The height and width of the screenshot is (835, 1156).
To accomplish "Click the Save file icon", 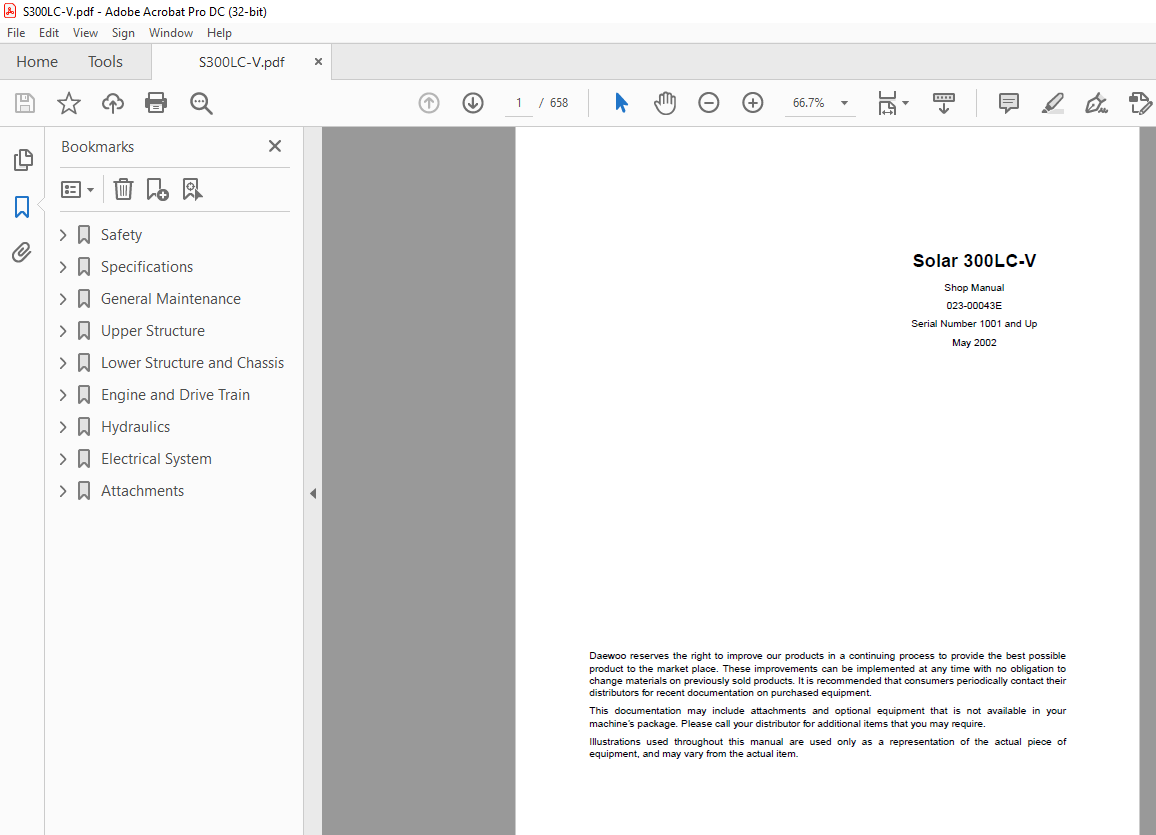I will 25,103.
